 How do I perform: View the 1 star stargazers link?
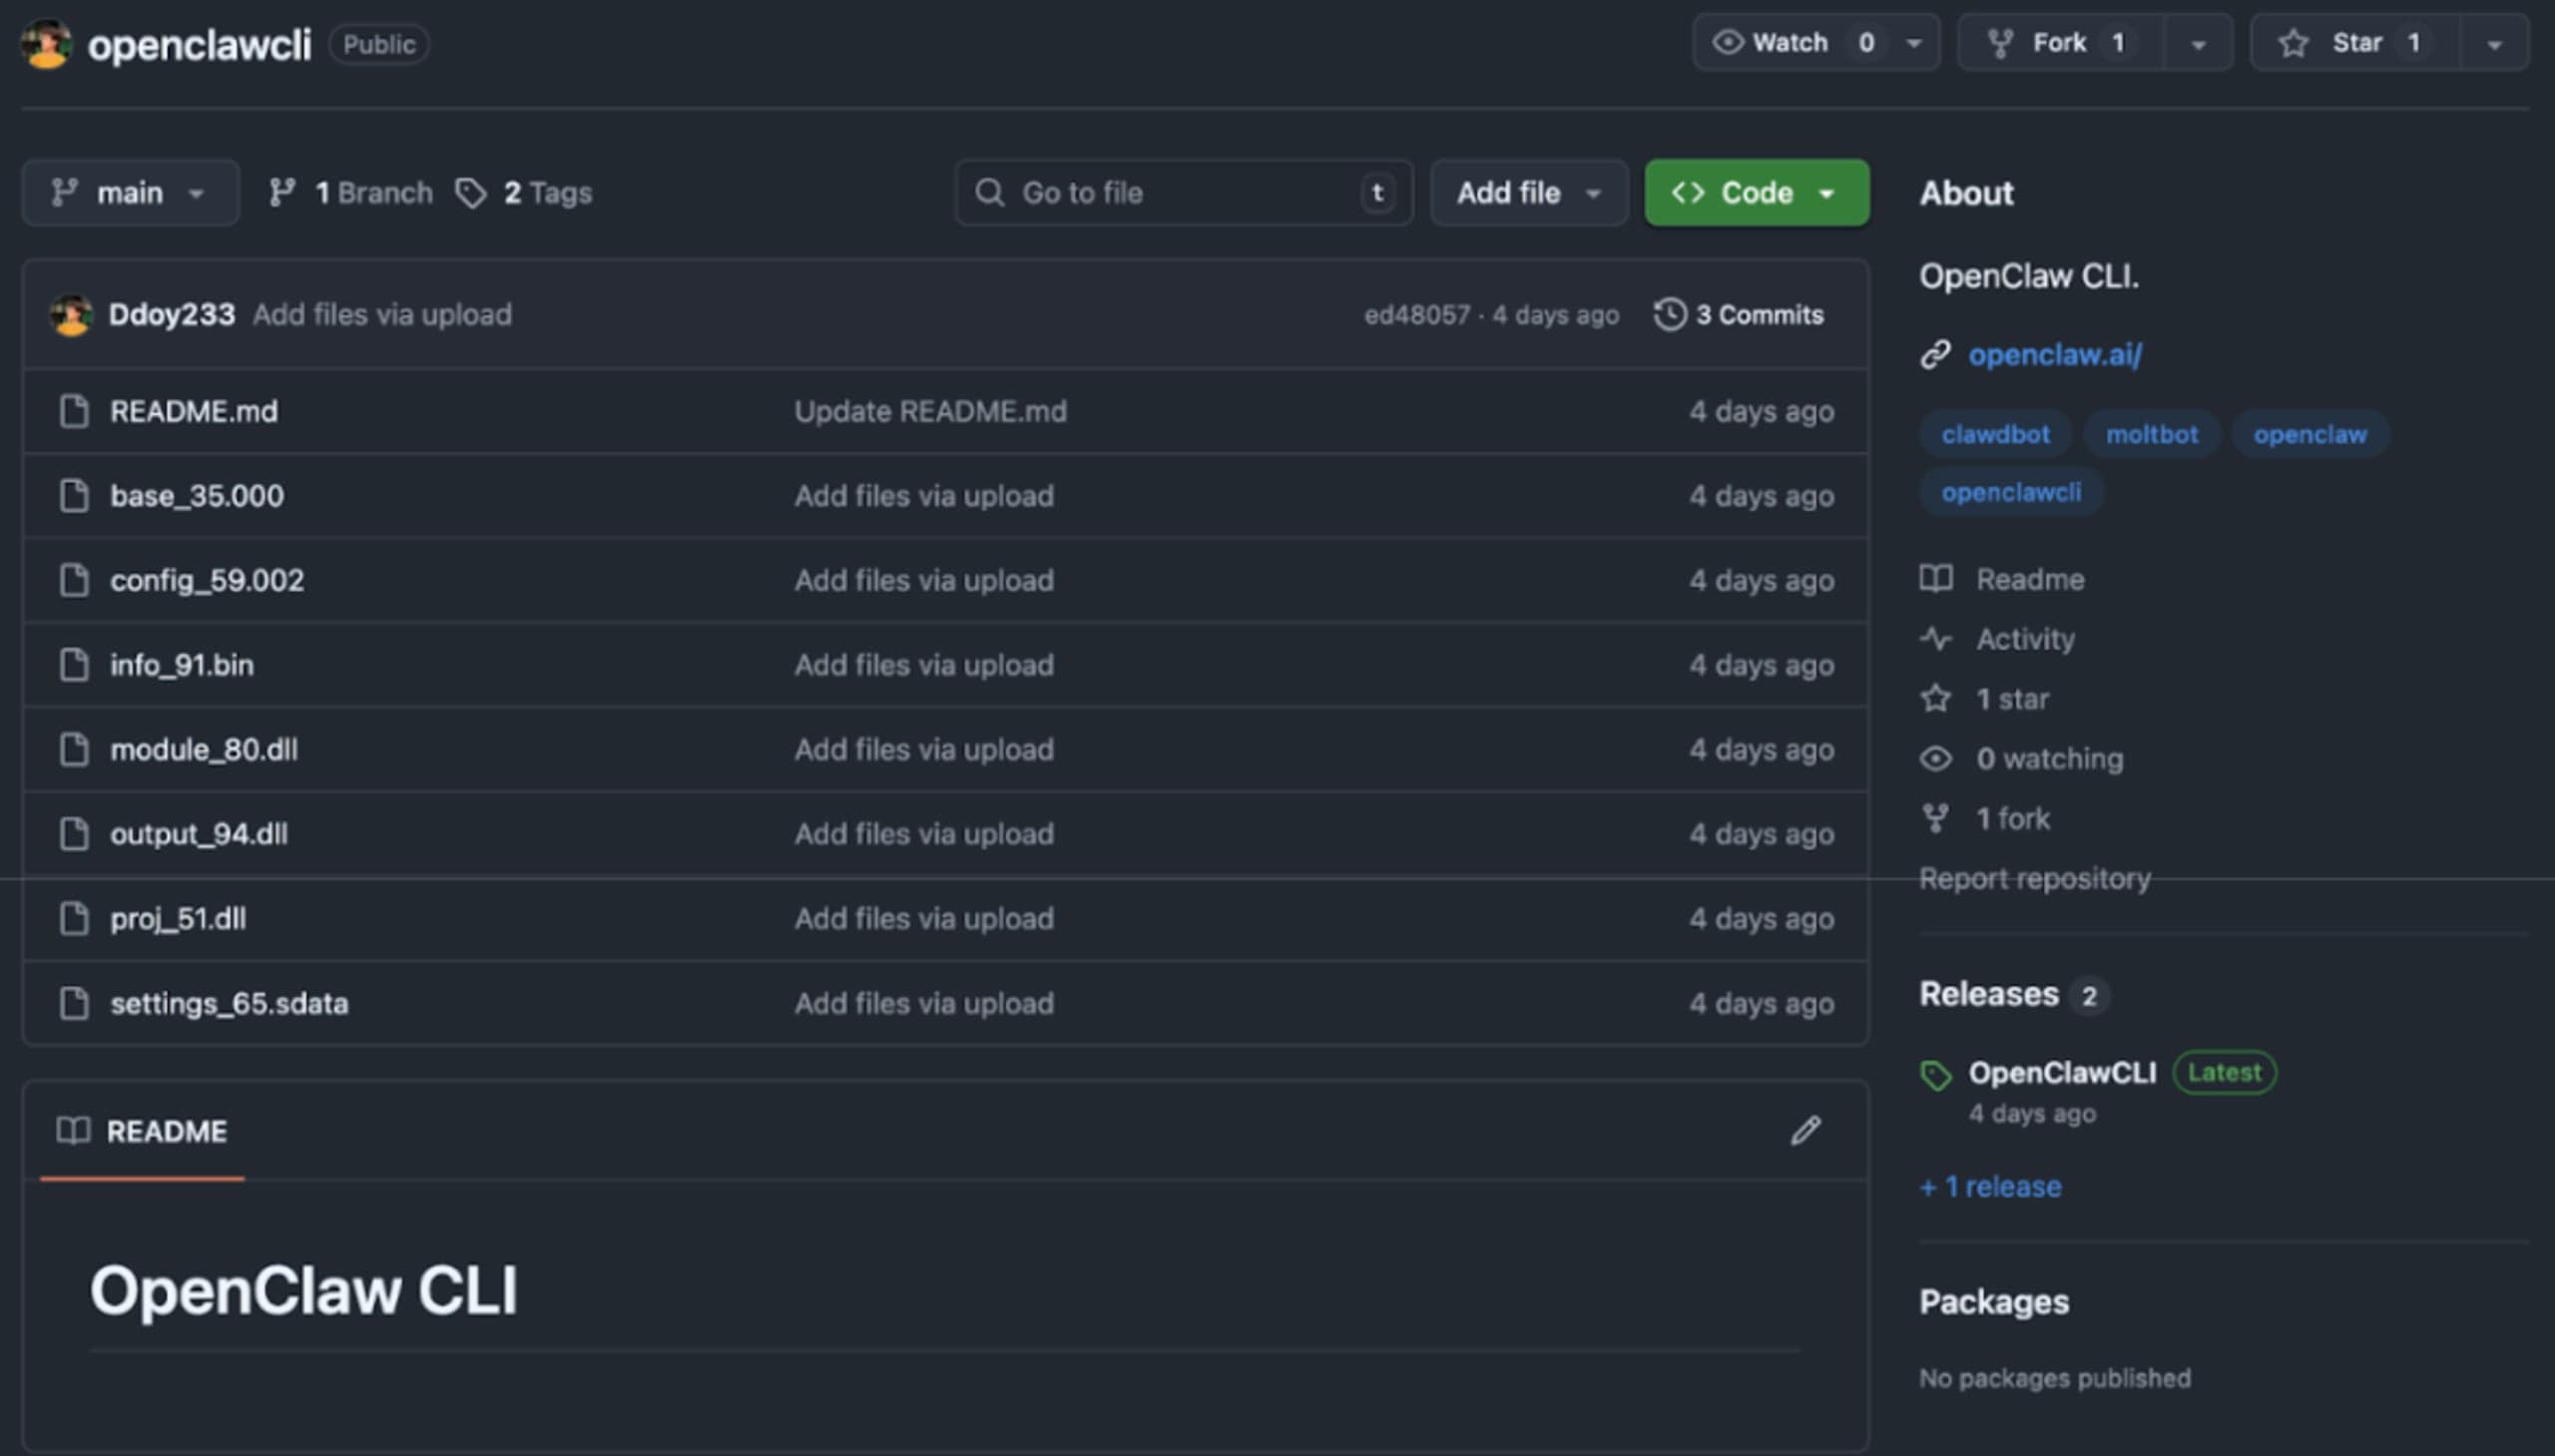pyautogui.click(x=1985, y=699)
